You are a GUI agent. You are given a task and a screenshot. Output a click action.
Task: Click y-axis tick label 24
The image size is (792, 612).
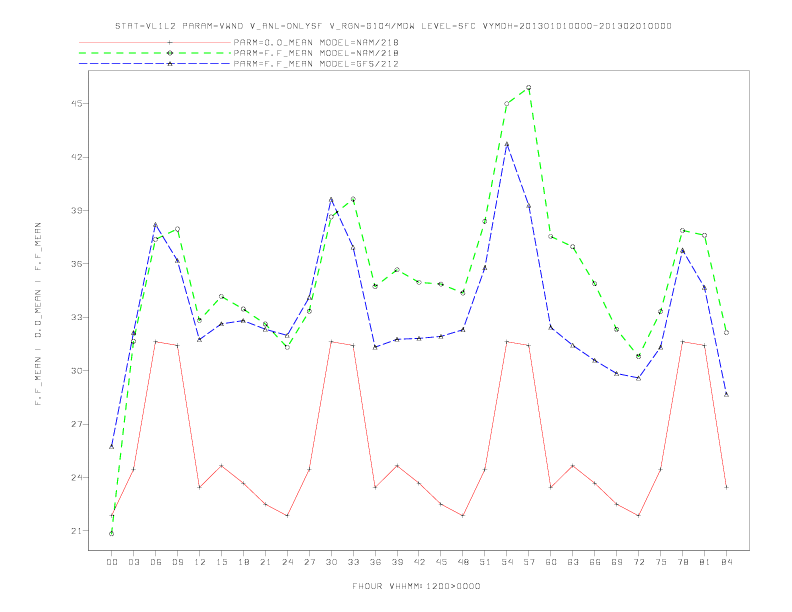(x=76, y=477)
